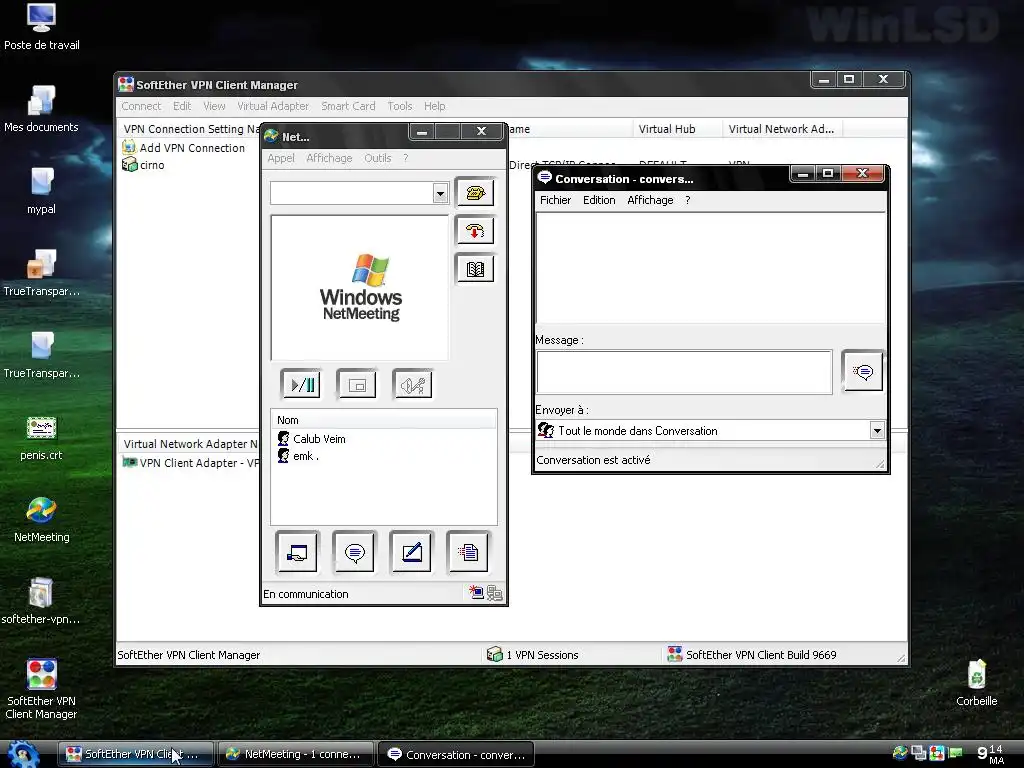Open SoftEther VPN Client Manager desktop icon
This screenshot has width=1024, height=768.
[41, 689]
